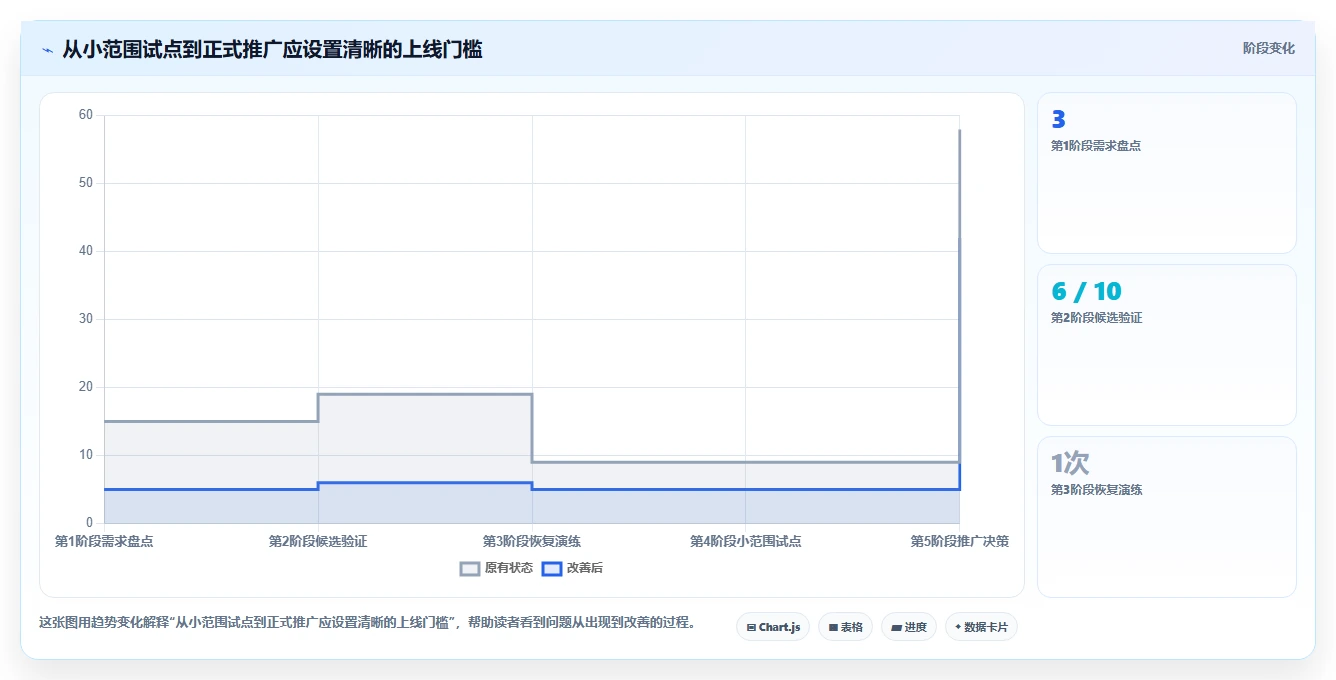Image resolution: width=1336 pixels, height=680 pixels.
Task: Click the x-axis label 第3阶段恢复演练
Action: pyautogui.click(x=532, y=541)
